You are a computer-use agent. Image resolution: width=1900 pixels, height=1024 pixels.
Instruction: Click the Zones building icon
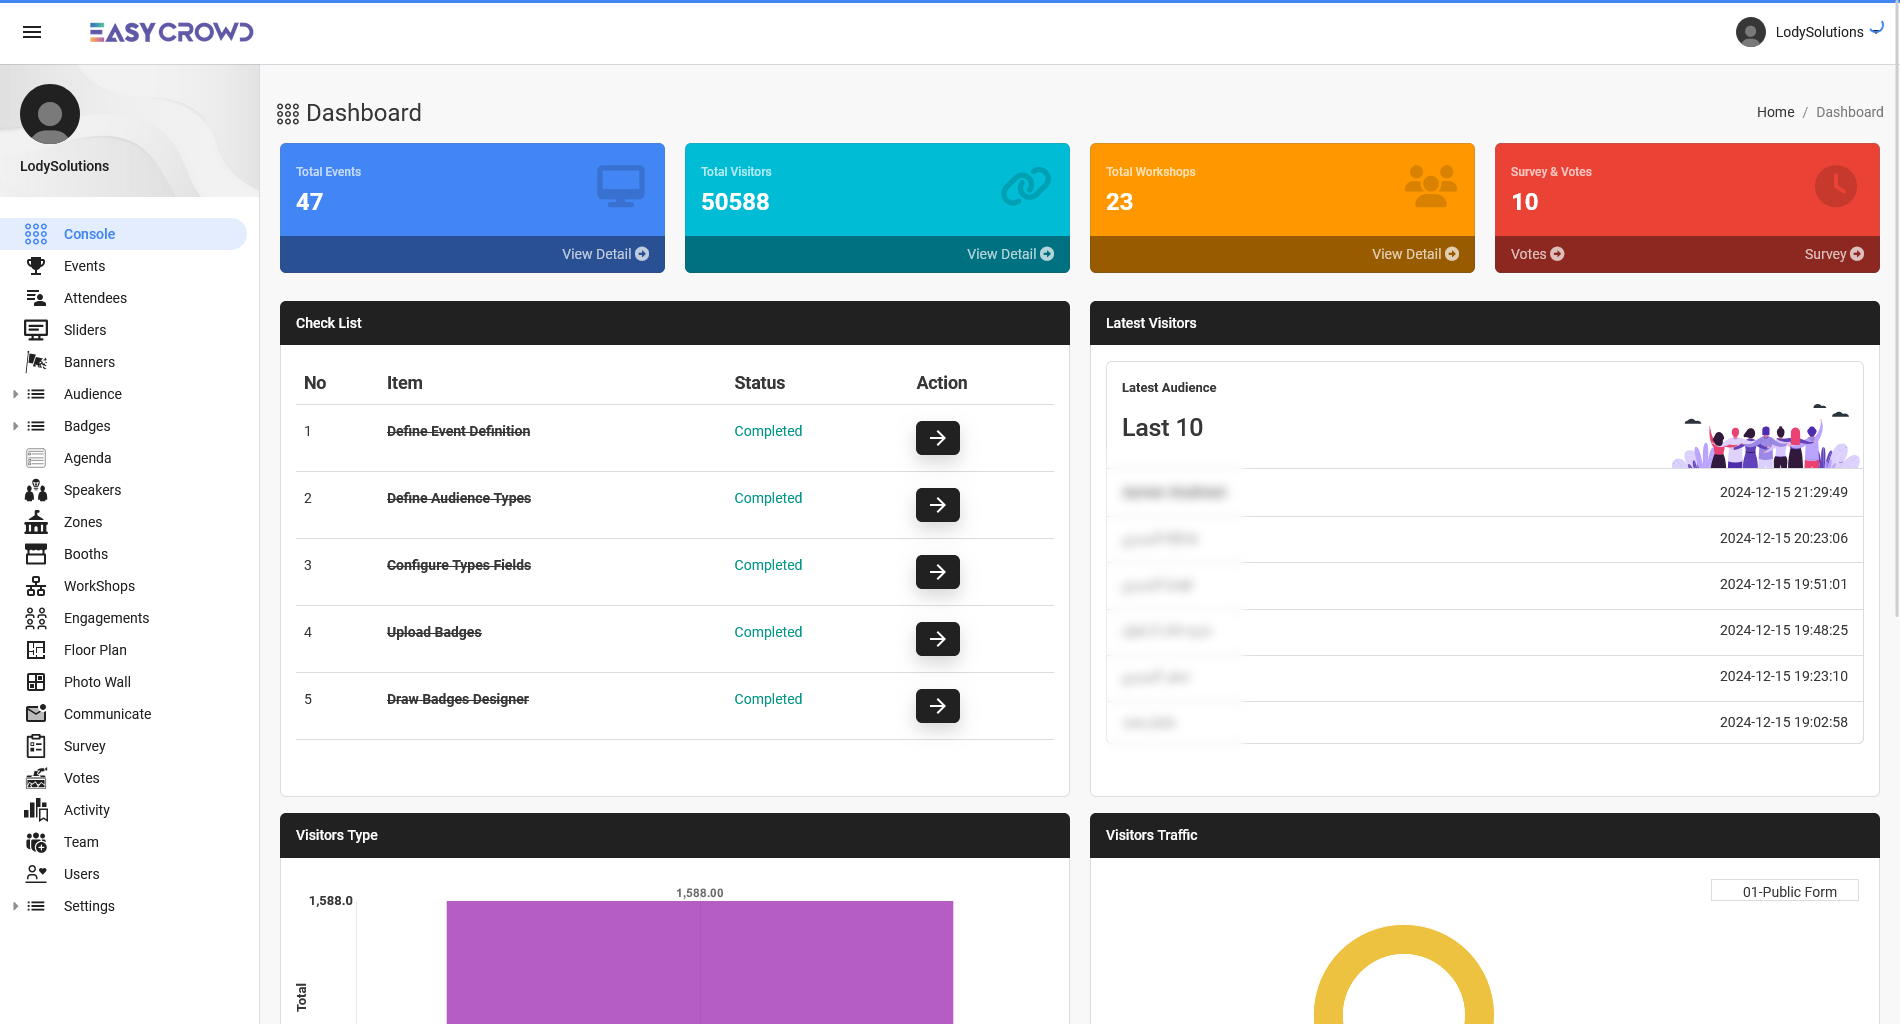tap(36, 522)
